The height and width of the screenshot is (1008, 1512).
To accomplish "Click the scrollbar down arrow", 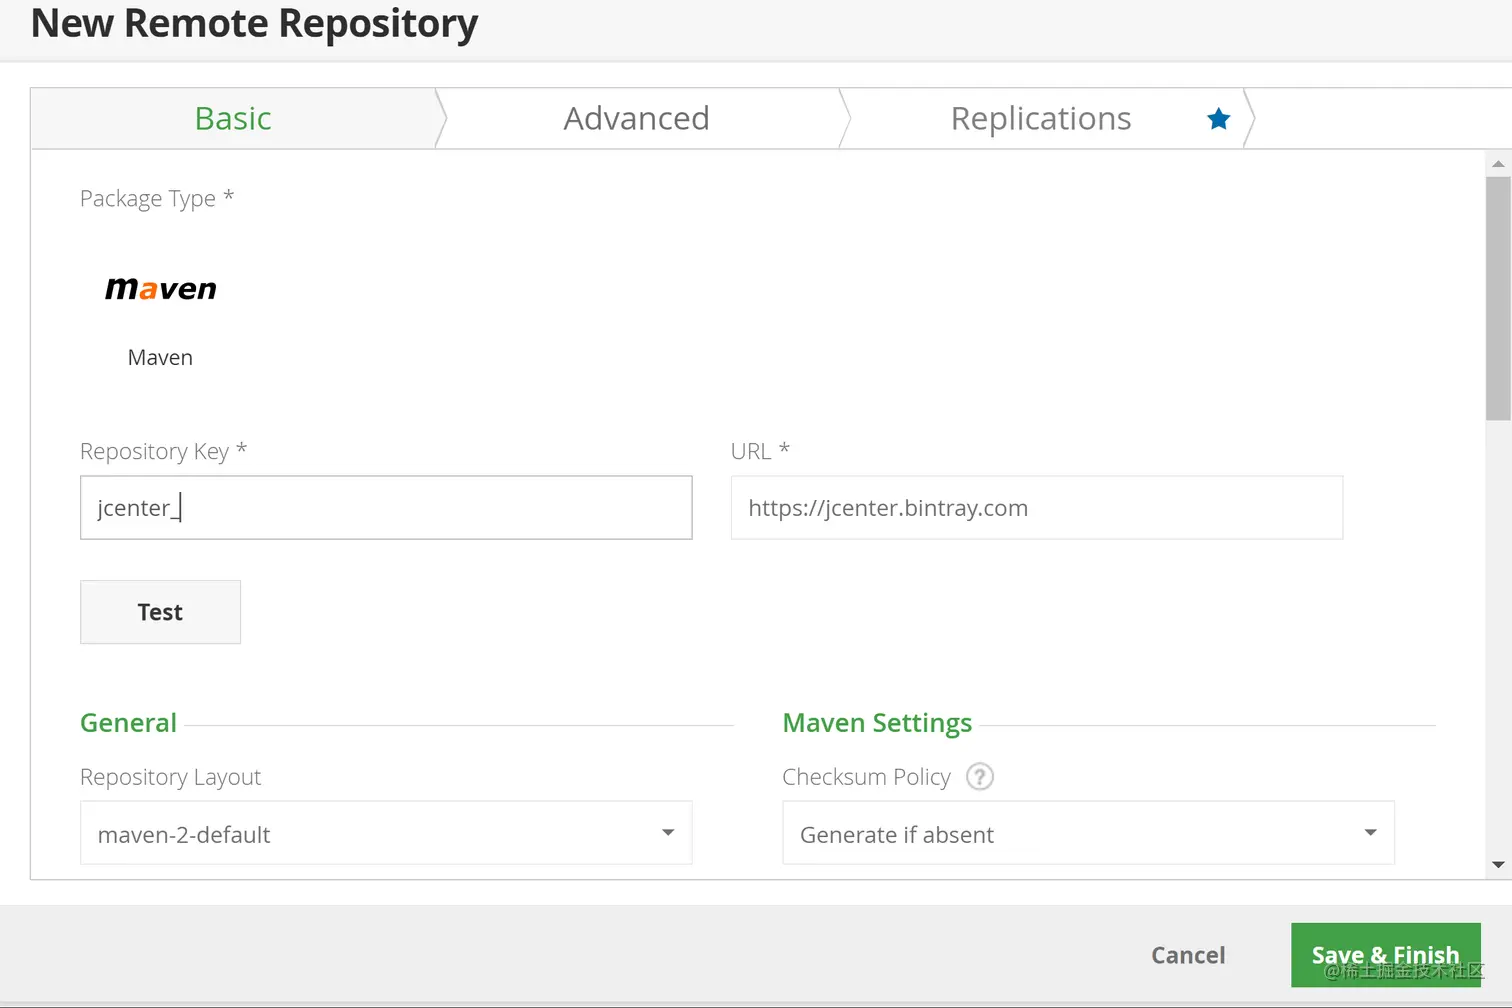I will click(1498, 865).
